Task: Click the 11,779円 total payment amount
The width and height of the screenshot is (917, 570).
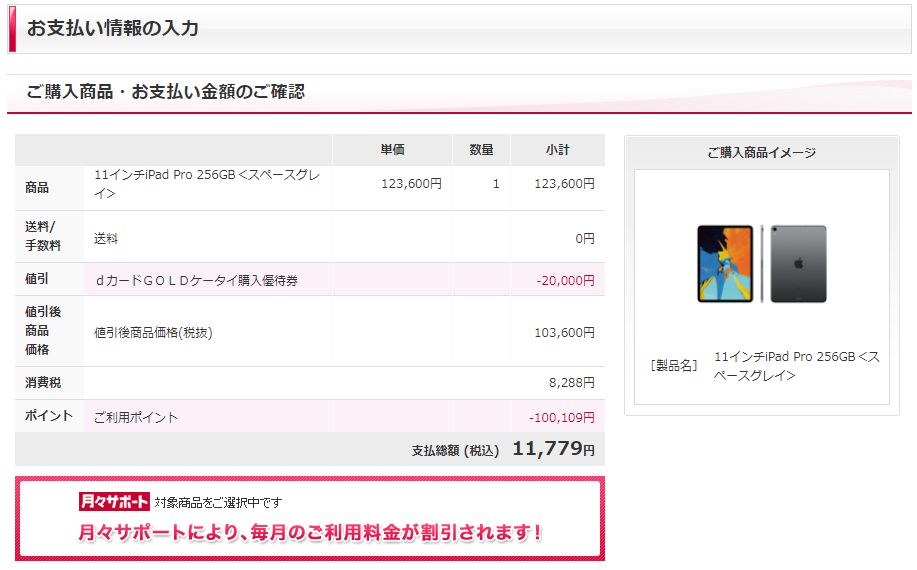Action: click(x=553, y=449)
